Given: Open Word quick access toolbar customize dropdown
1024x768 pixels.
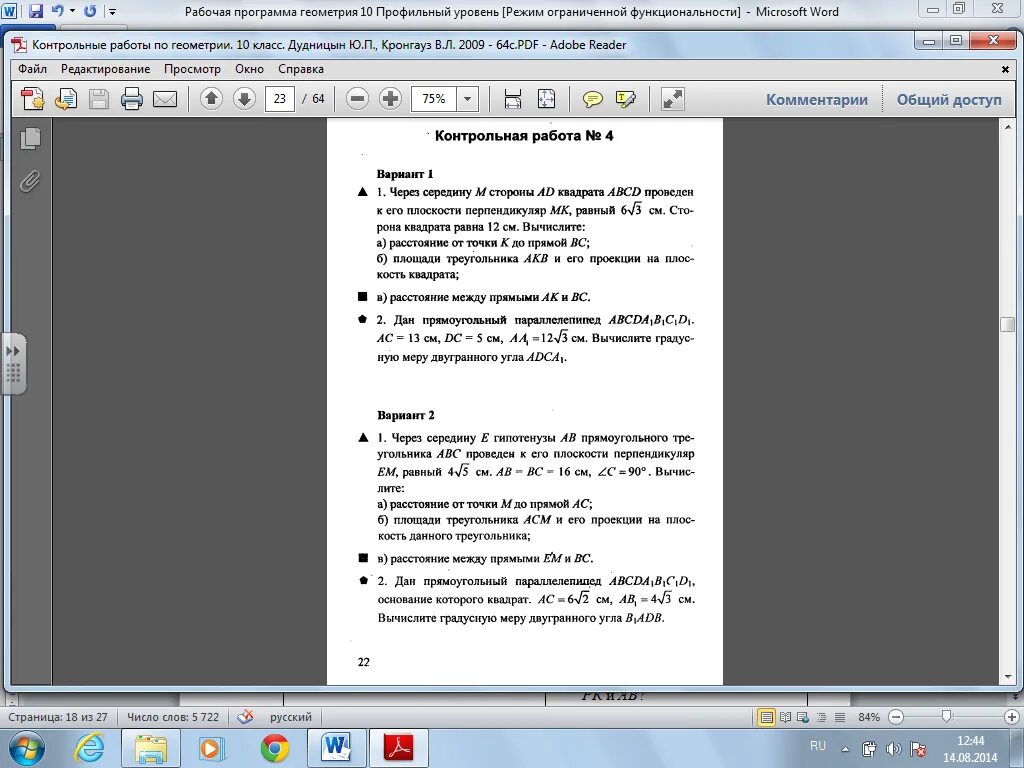Looking at the screenshot, I should coord(112,12).
